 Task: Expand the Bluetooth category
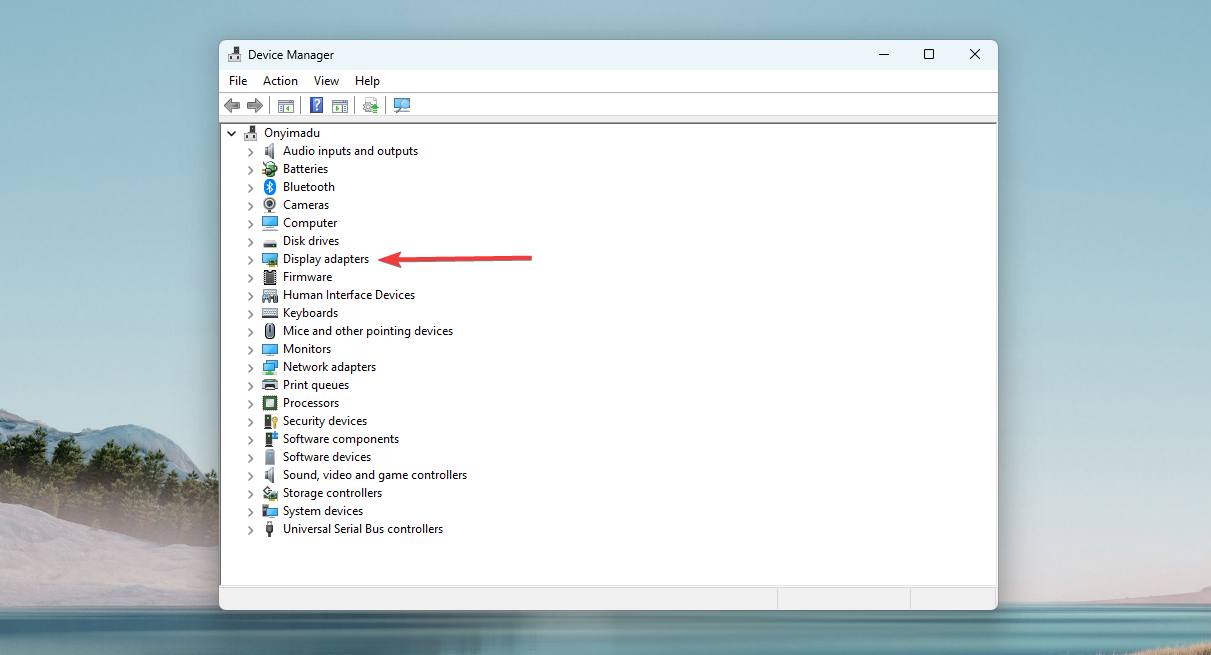pyautogui.click(x=250, y=187)
